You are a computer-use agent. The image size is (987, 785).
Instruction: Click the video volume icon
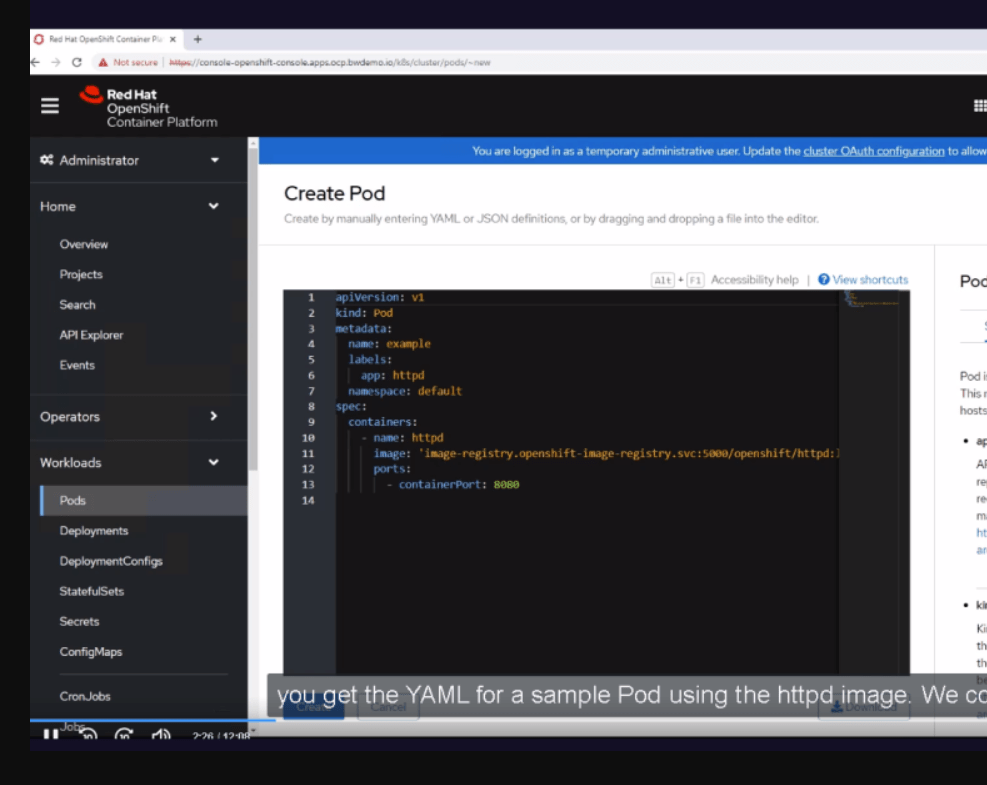[161, 735]
